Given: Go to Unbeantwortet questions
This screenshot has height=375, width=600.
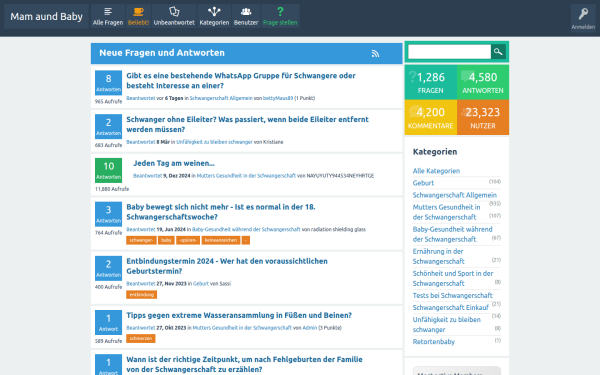Looking at the screenshot, I should [174, 16].
